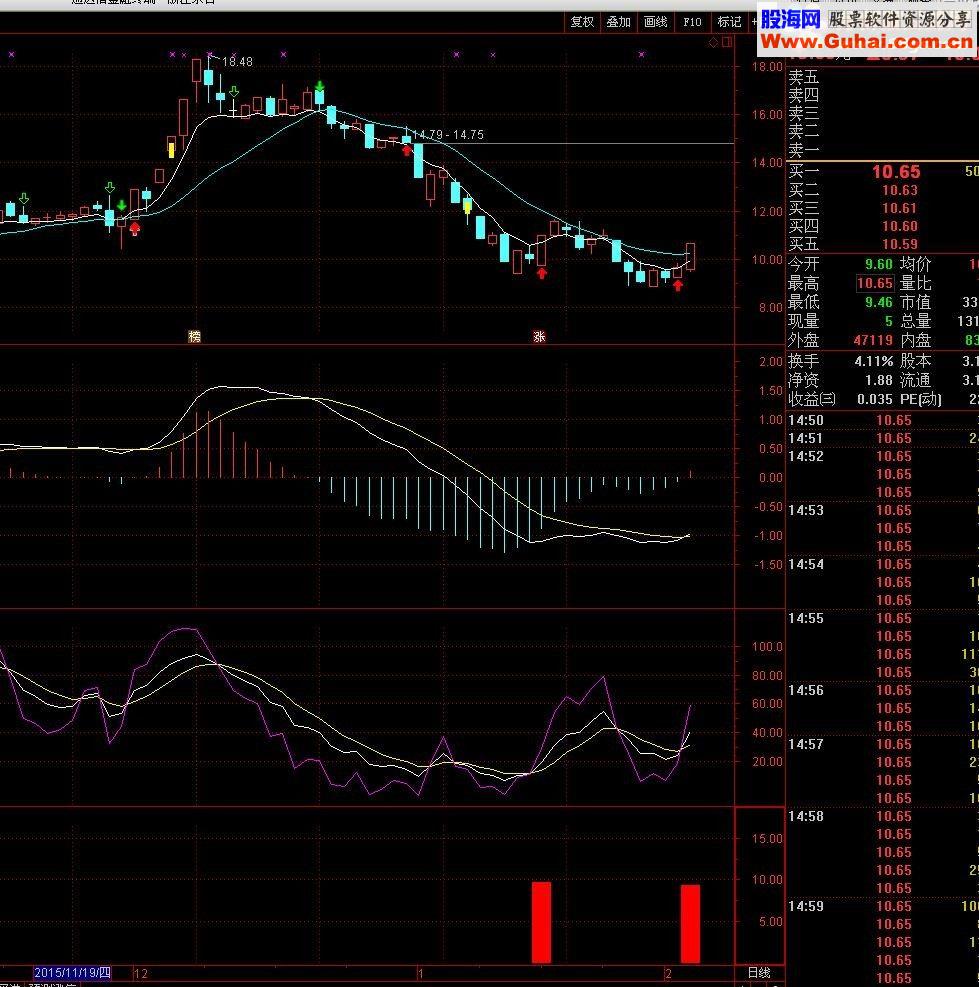Click the 卖五 ask row label
Image resolution: width=979 pixels, height=987 pixels.
tap(804, 77)
